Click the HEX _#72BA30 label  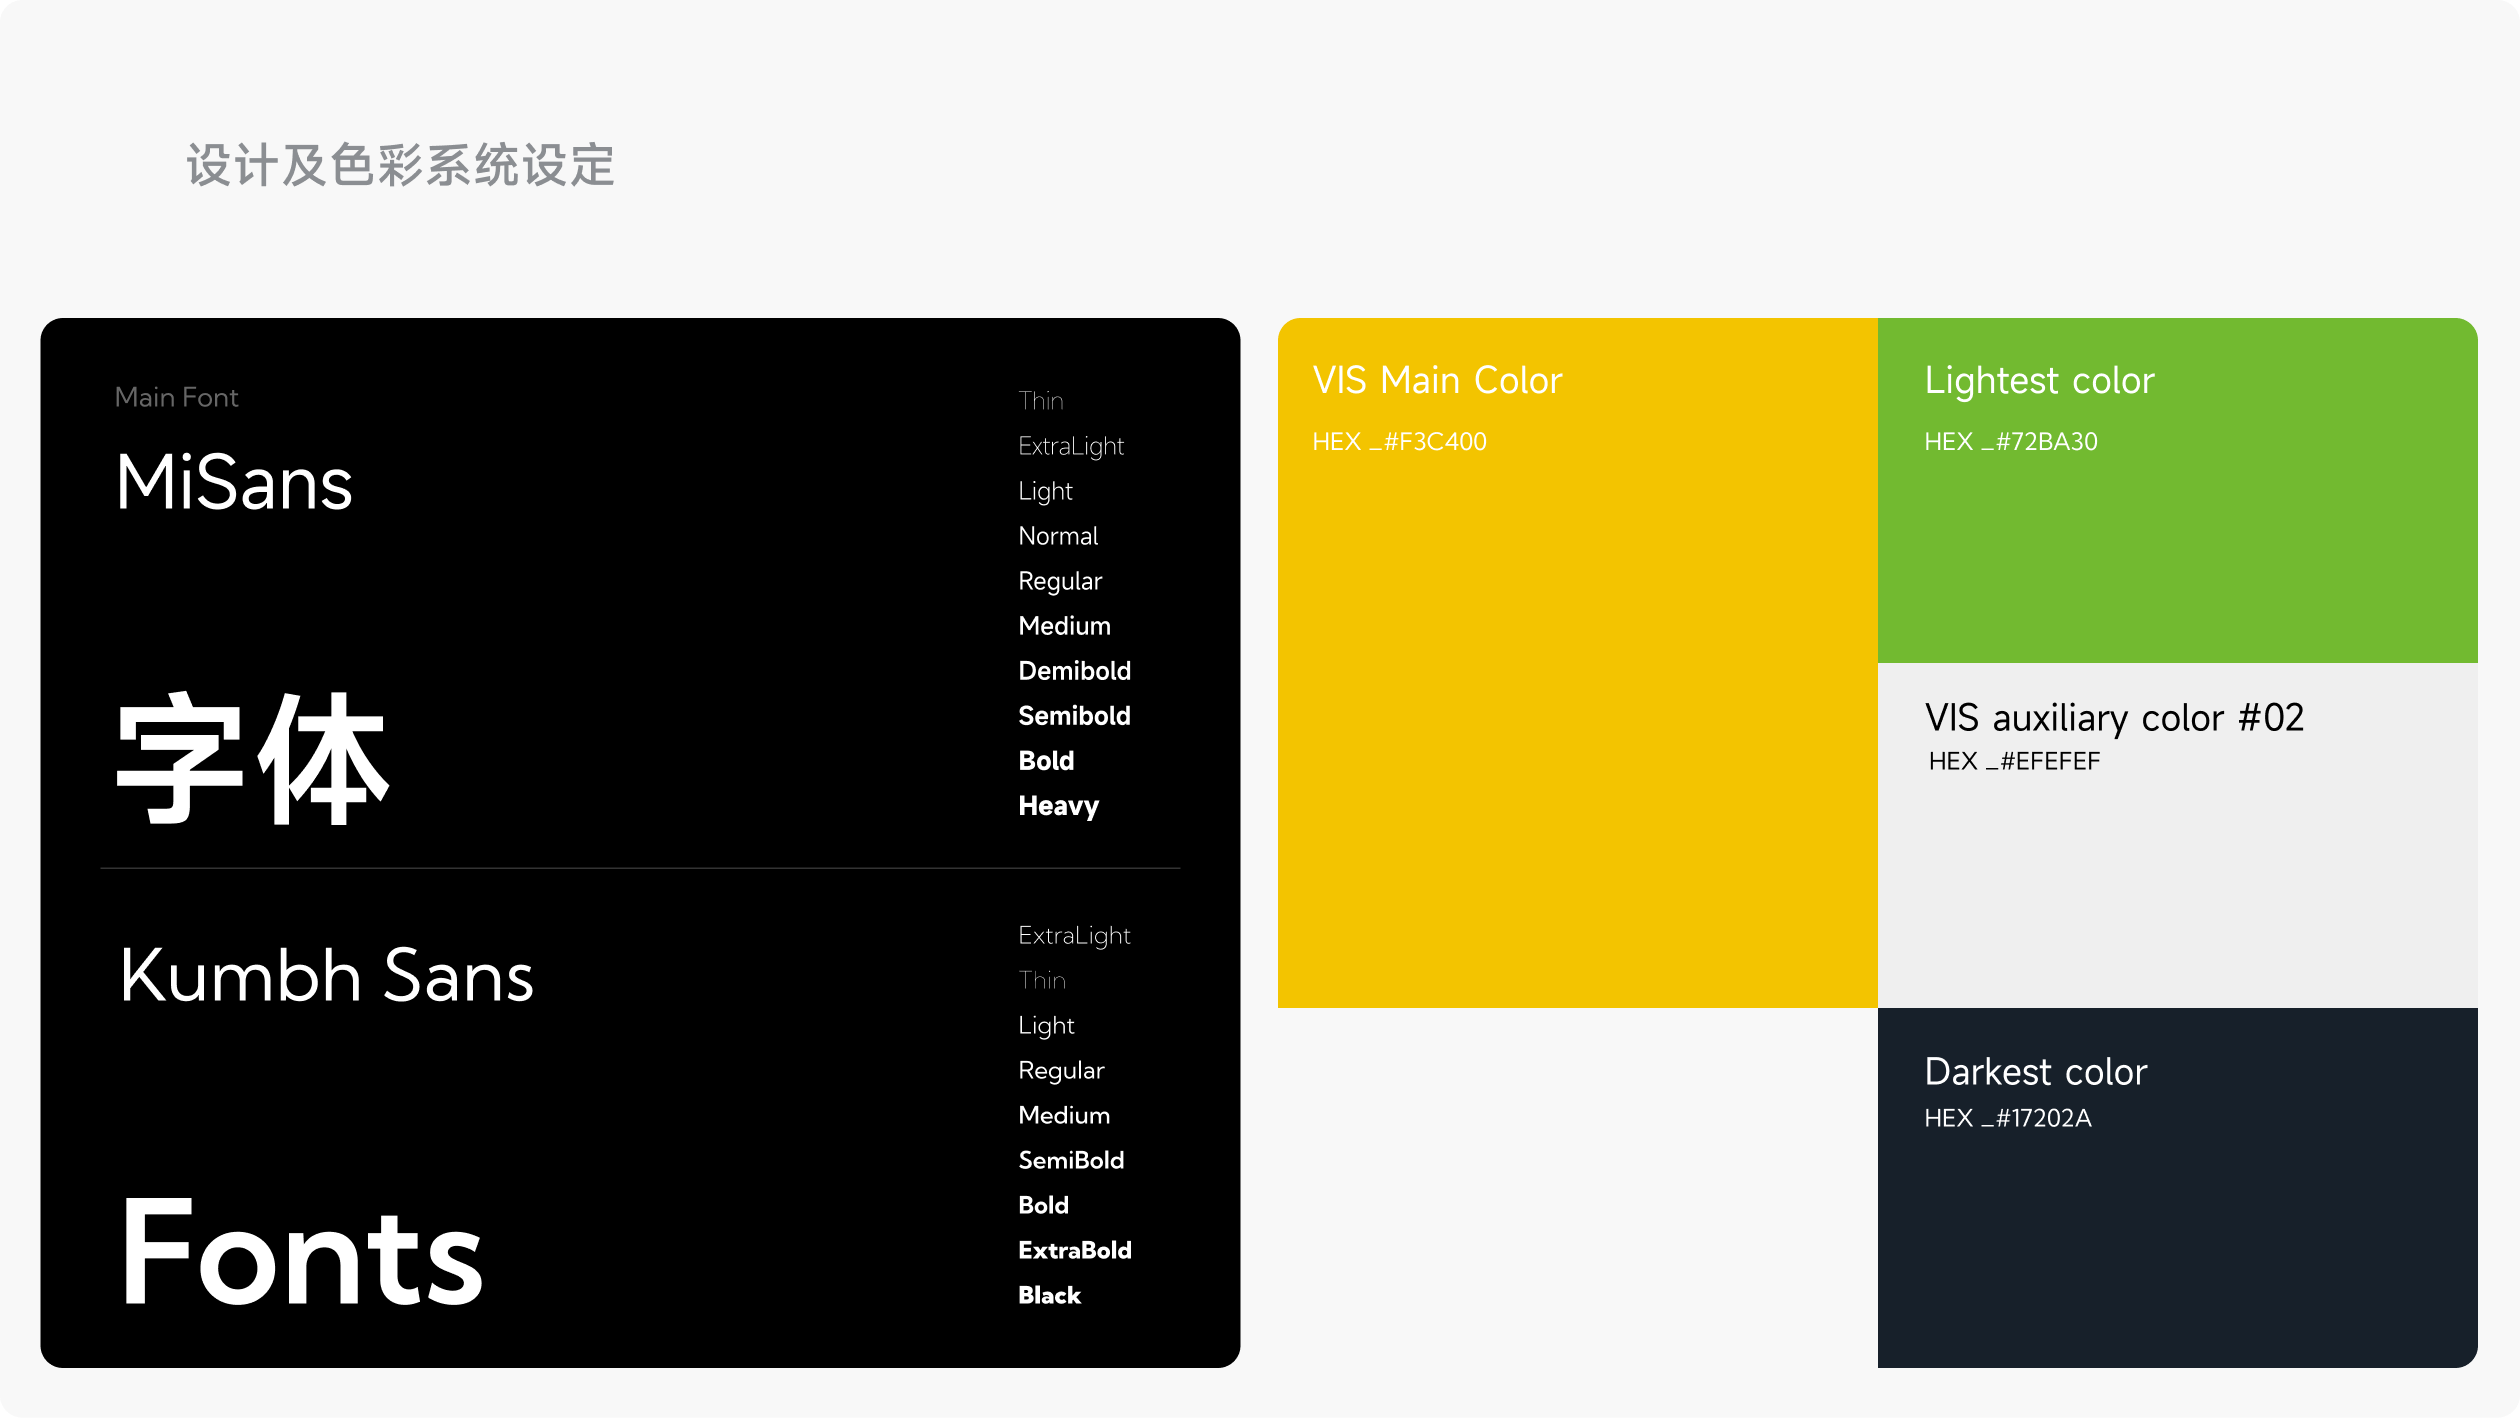[2010, 442]
